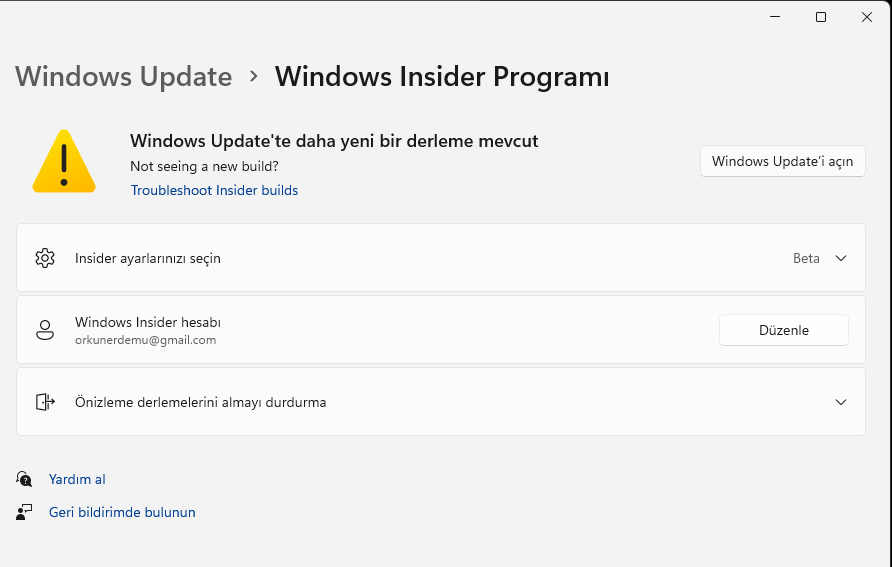Click the breadcrumb chevron separator arrow
Viewport: 892px width, 567px height.
254,76
